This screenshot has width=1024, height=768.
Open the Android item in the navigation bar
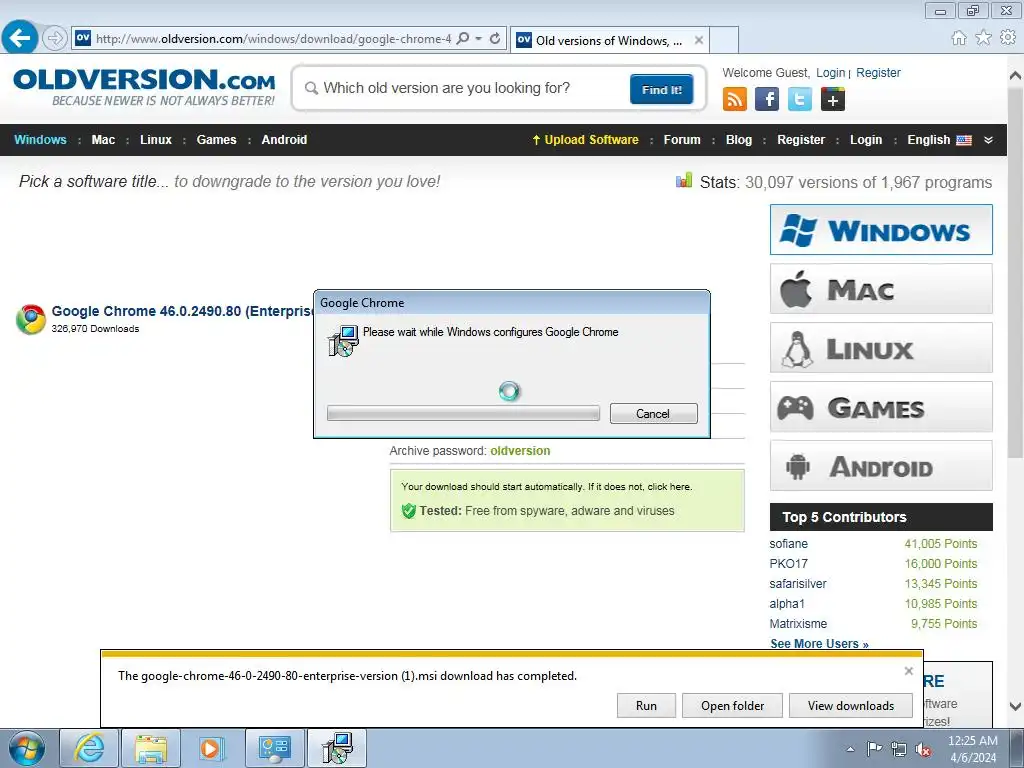[284, 140]
